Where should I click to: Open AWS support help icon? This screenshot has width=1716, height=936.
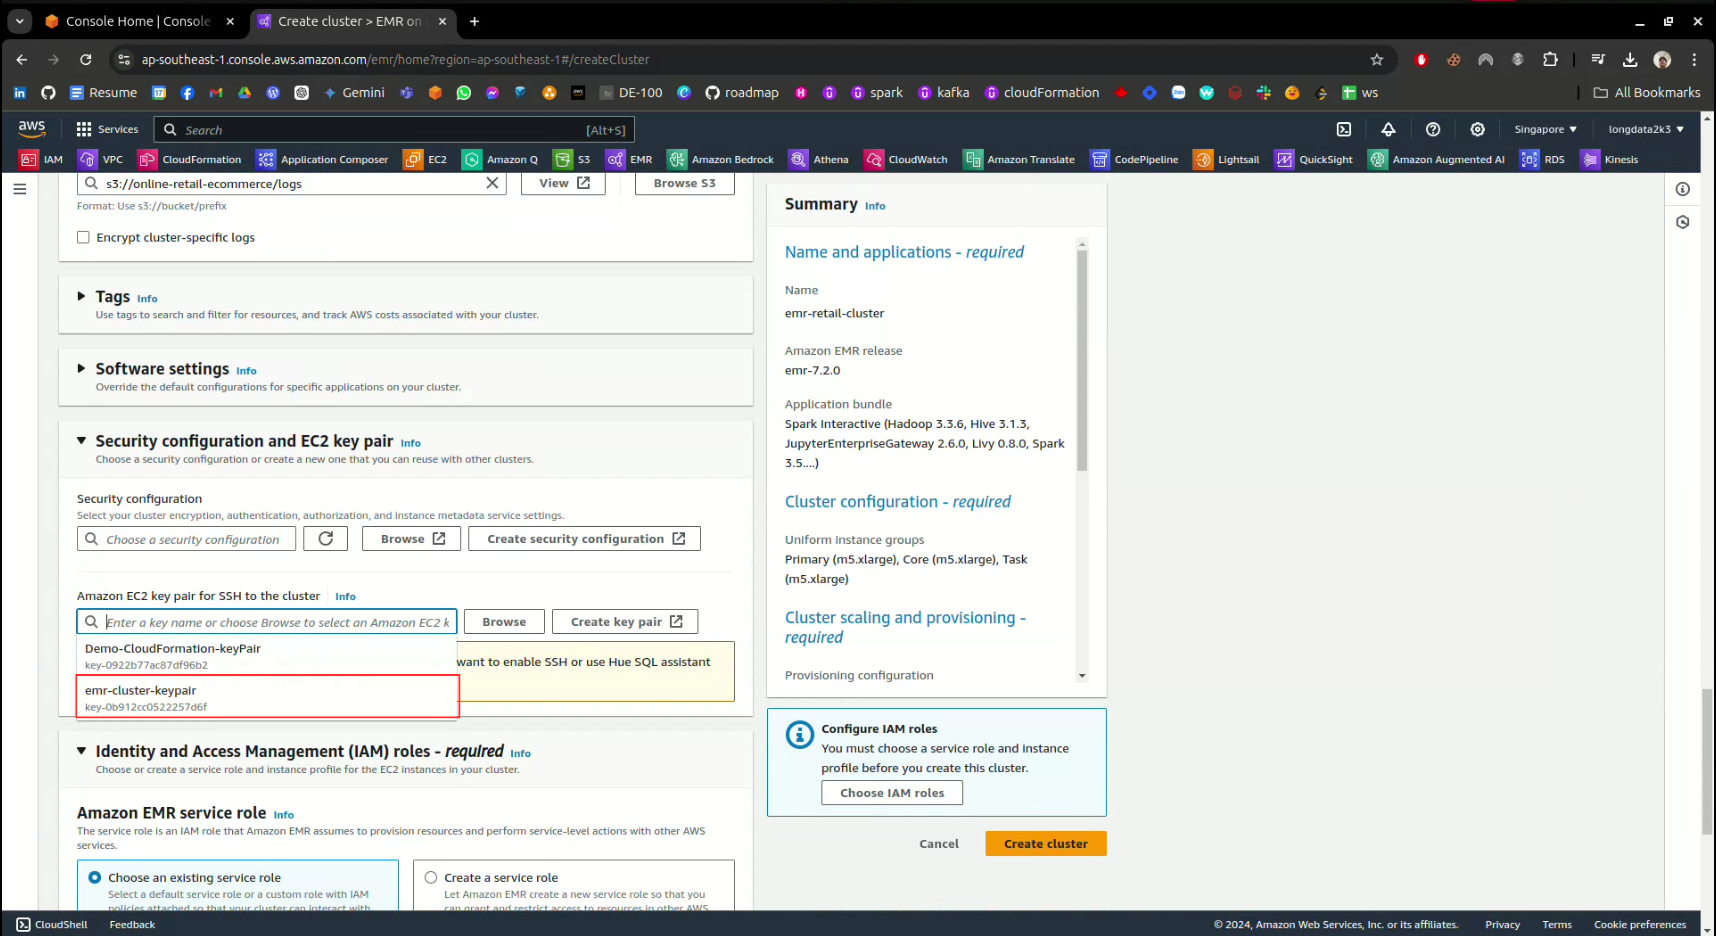(x=1433, y=129)
